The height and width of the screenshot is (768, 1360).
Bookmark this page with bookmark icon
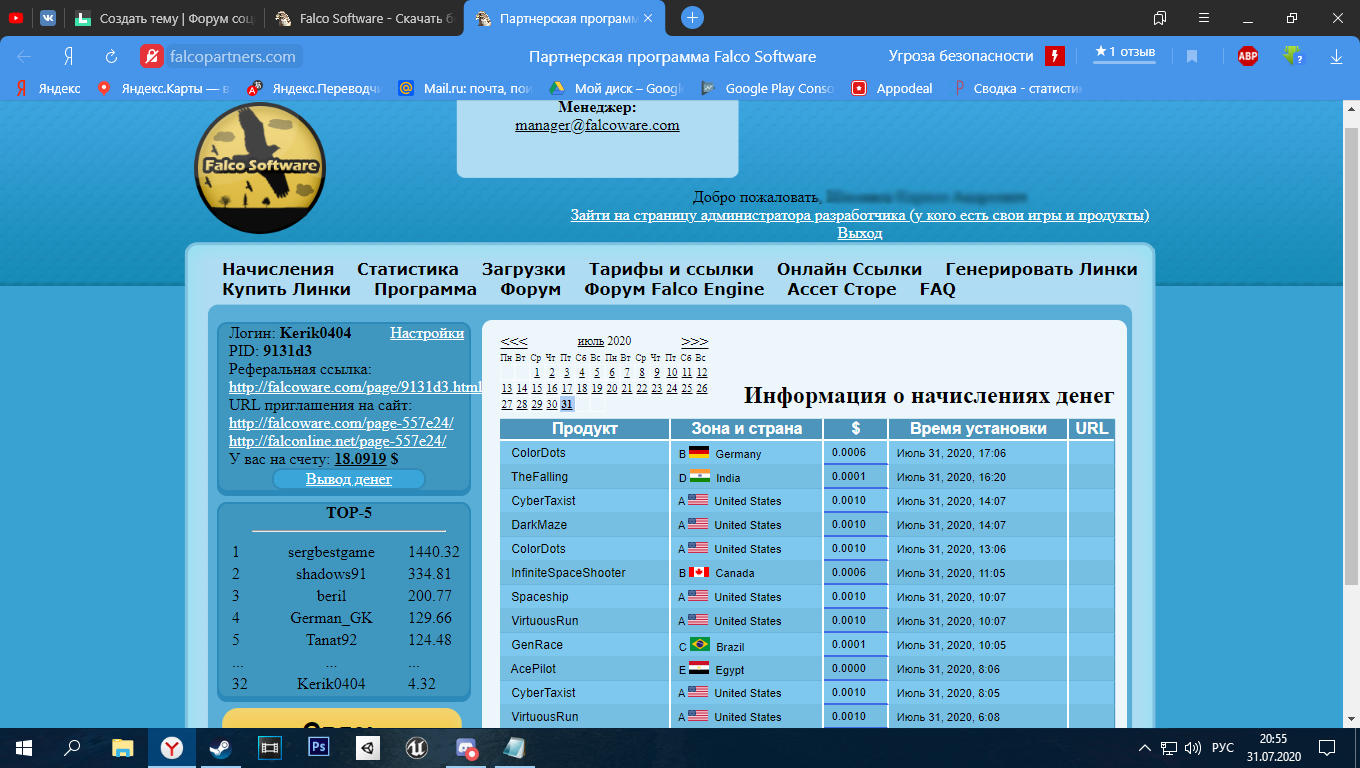(1192, 57)
